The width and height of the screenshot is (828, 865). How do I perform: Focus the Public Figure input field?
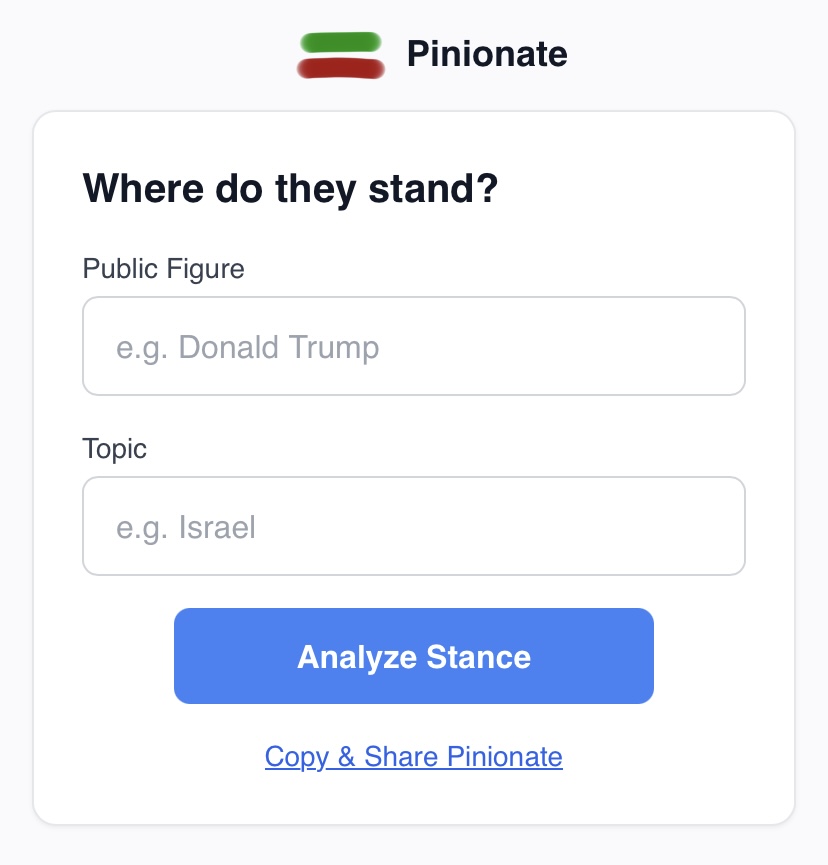pos(414,346)
